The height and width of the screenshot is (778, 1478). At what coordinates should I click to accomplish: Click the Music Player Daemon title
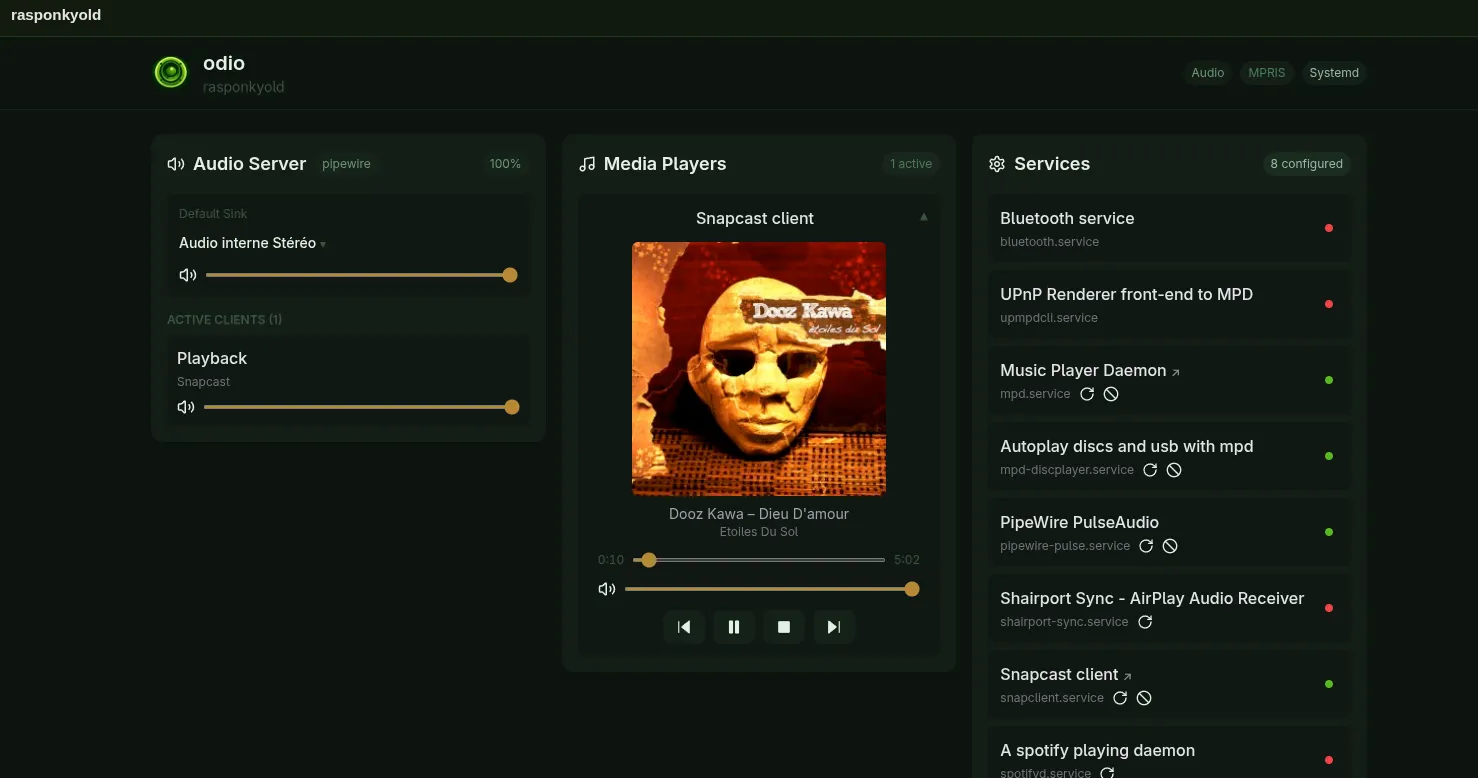tap(1083, 370)
